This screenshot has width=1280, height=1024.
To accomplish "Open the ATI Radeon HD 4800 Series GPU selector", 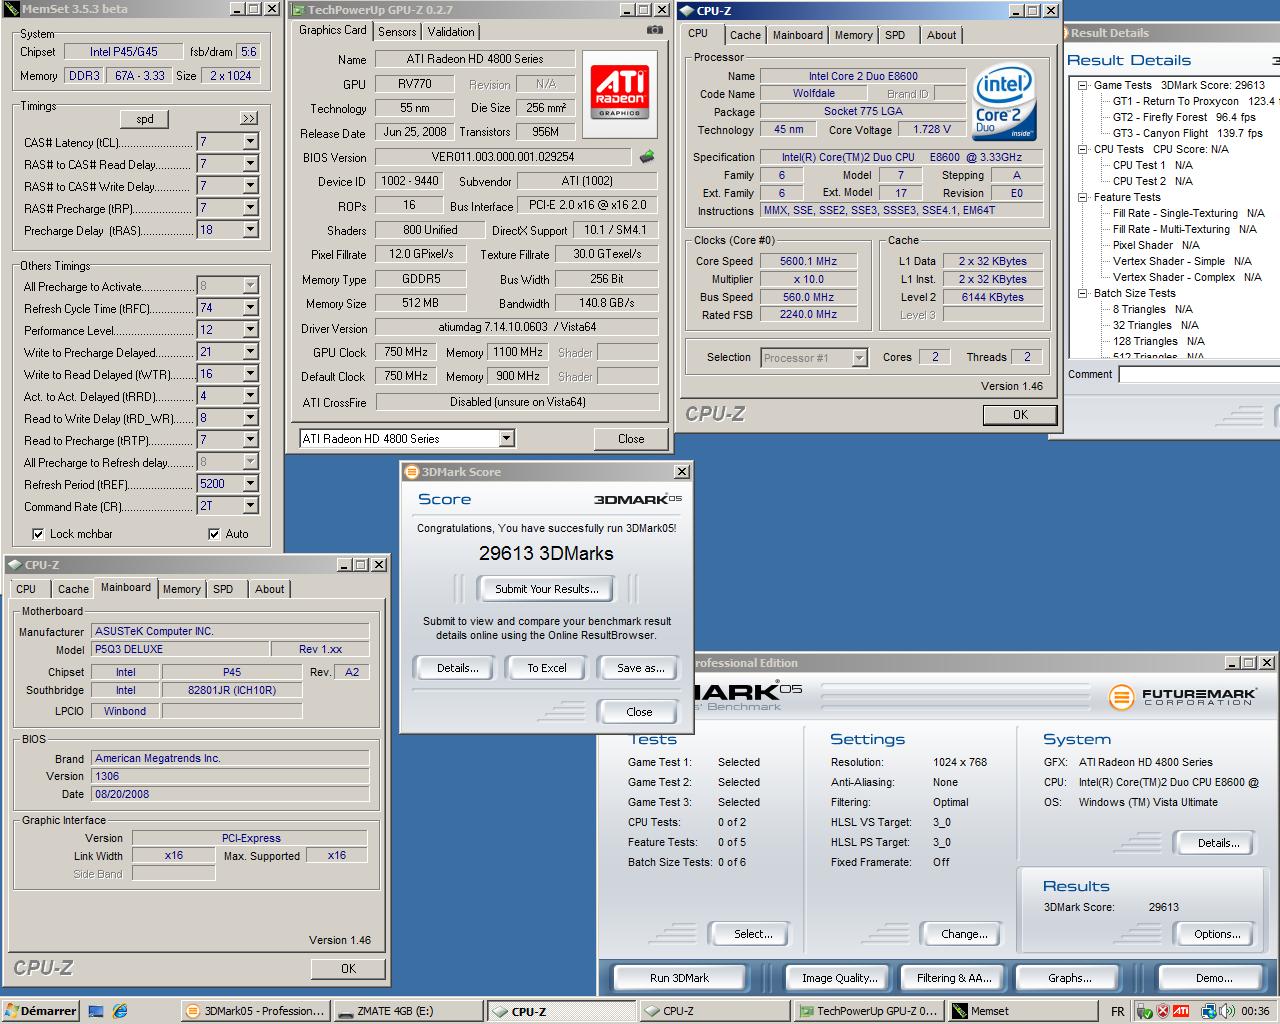I will coord(407,438).
